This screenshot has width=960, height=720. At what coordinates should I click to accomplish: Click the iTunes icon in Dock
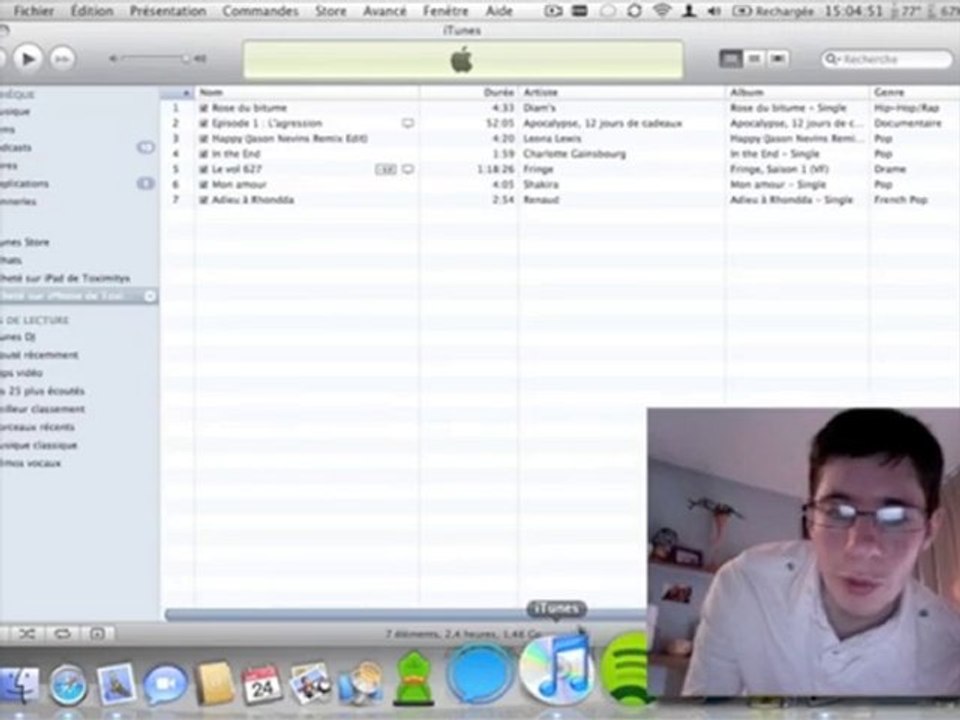557,669
